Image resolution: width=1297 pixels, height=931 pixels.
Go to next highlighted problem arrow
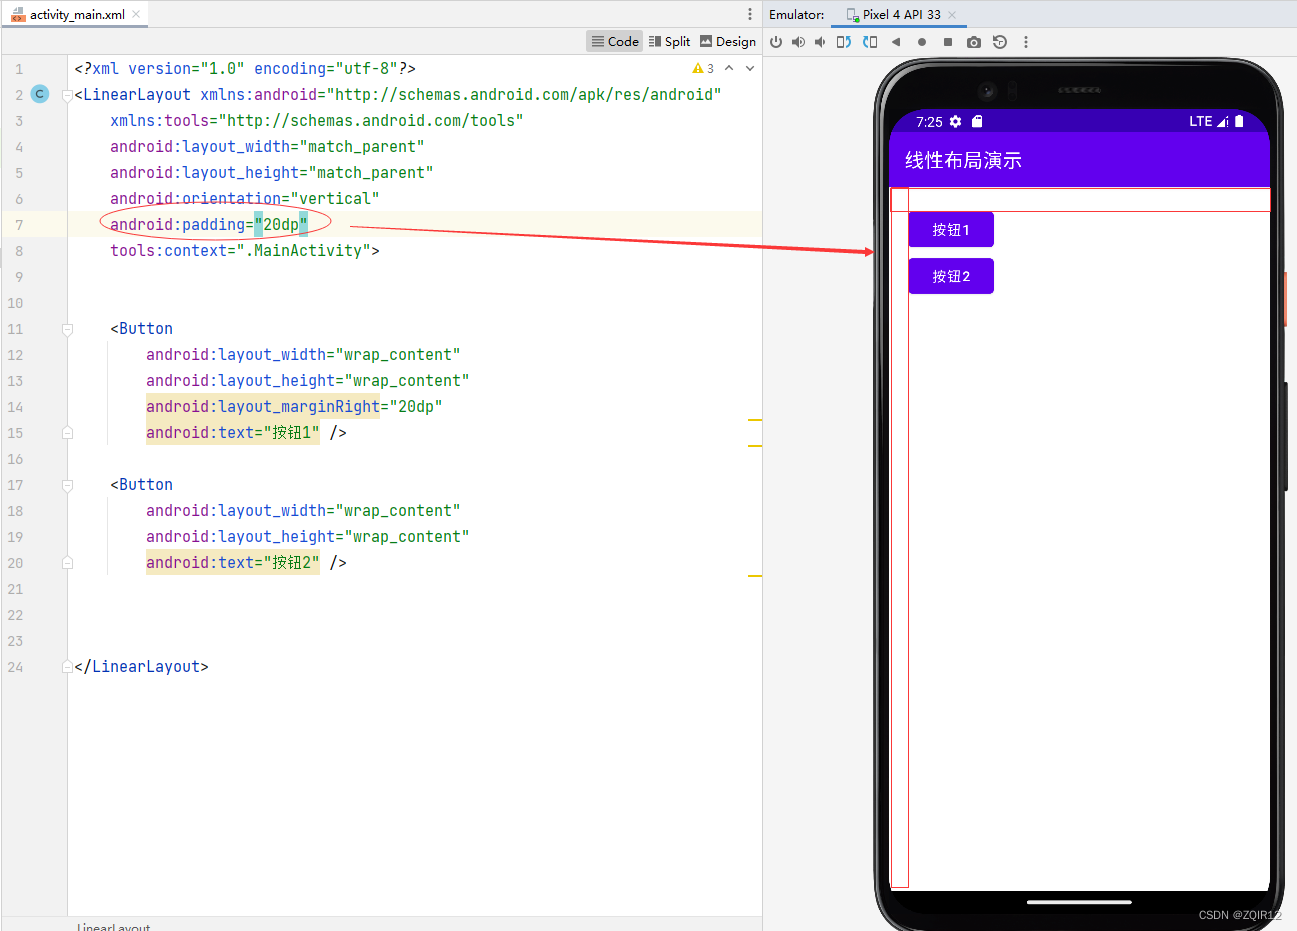pyautogui.click(x=750, y=68)
